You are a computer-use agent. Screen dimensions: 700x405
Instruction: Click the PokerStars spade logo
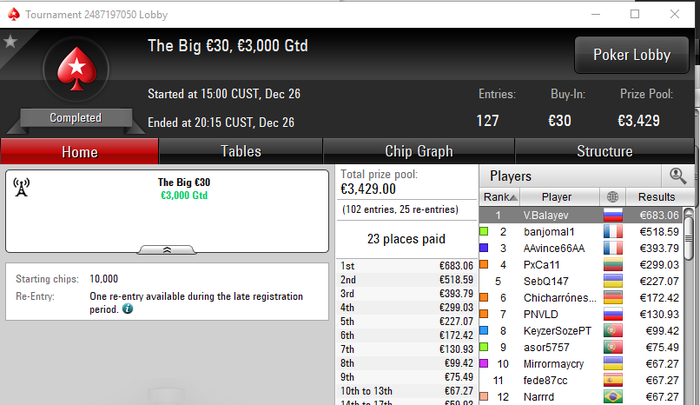point(76,69)
